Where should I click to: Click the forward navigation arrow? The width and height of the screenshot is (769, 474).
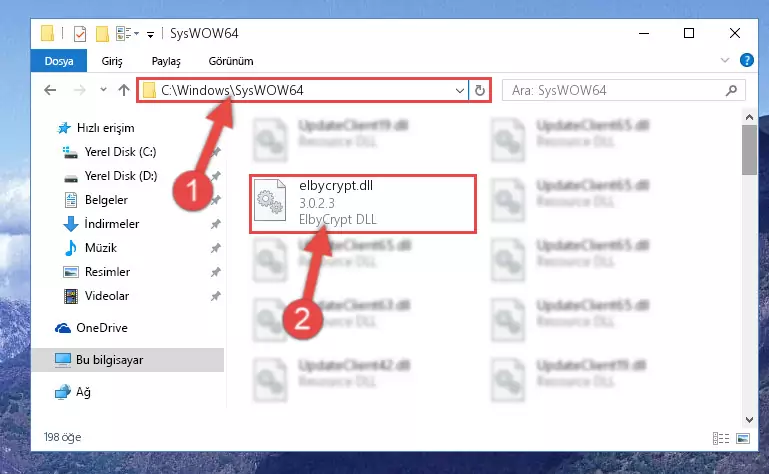79,90
